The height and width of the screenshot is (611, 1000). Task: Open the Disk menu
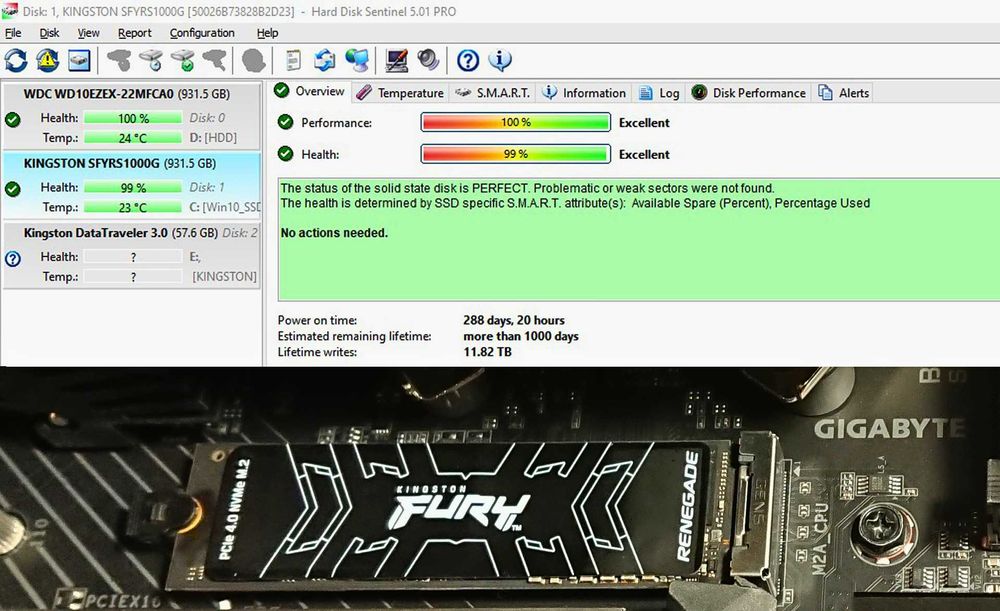click(x=49, y=33)
